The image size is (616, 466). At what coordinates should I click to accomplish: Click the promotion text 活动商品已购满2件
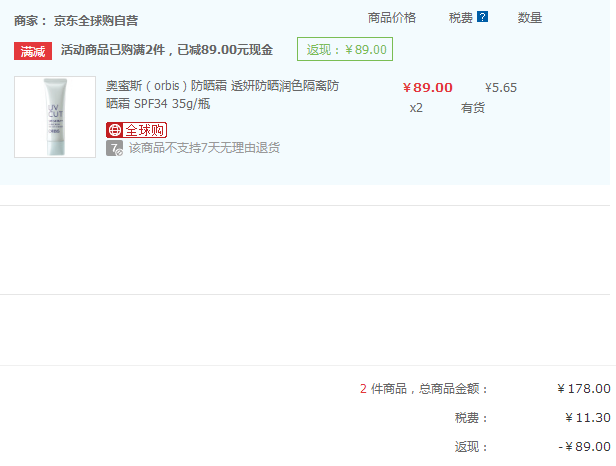[x=113, y=50]
